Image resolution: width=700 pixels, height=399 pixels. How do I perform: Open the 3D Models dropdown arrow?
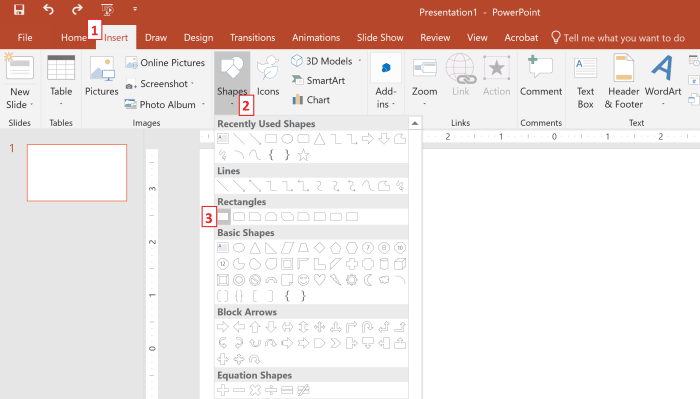(359, 61)
